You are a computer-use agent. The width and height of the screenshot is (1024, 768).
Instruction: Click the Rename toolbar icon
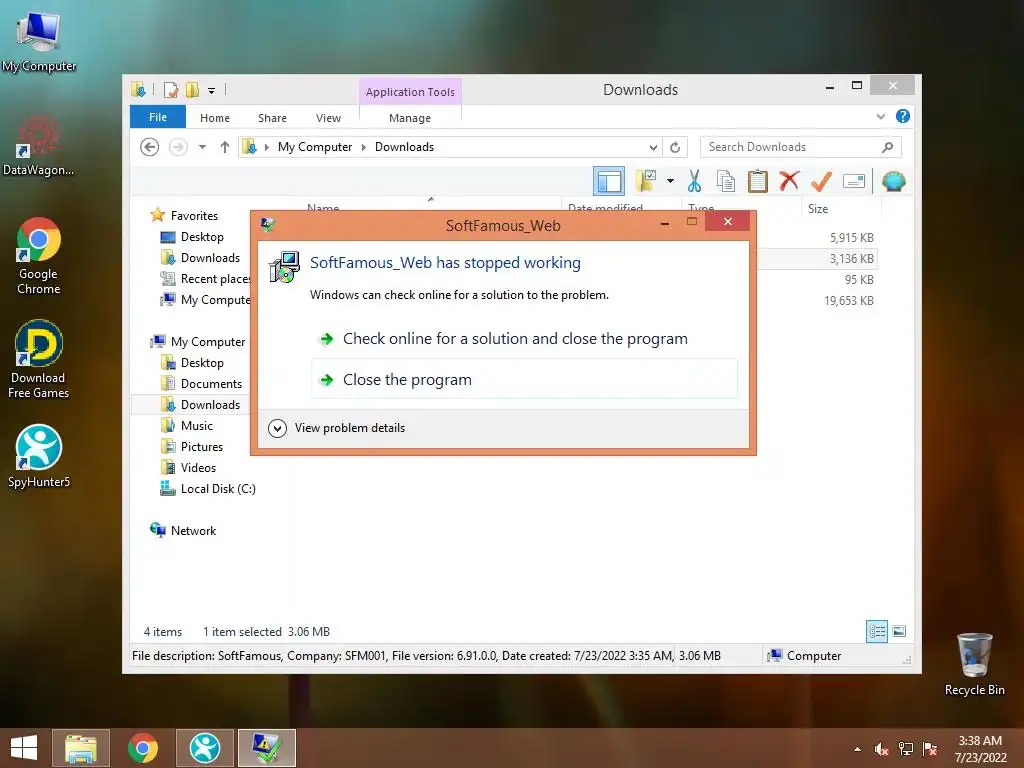click(854, 181)
